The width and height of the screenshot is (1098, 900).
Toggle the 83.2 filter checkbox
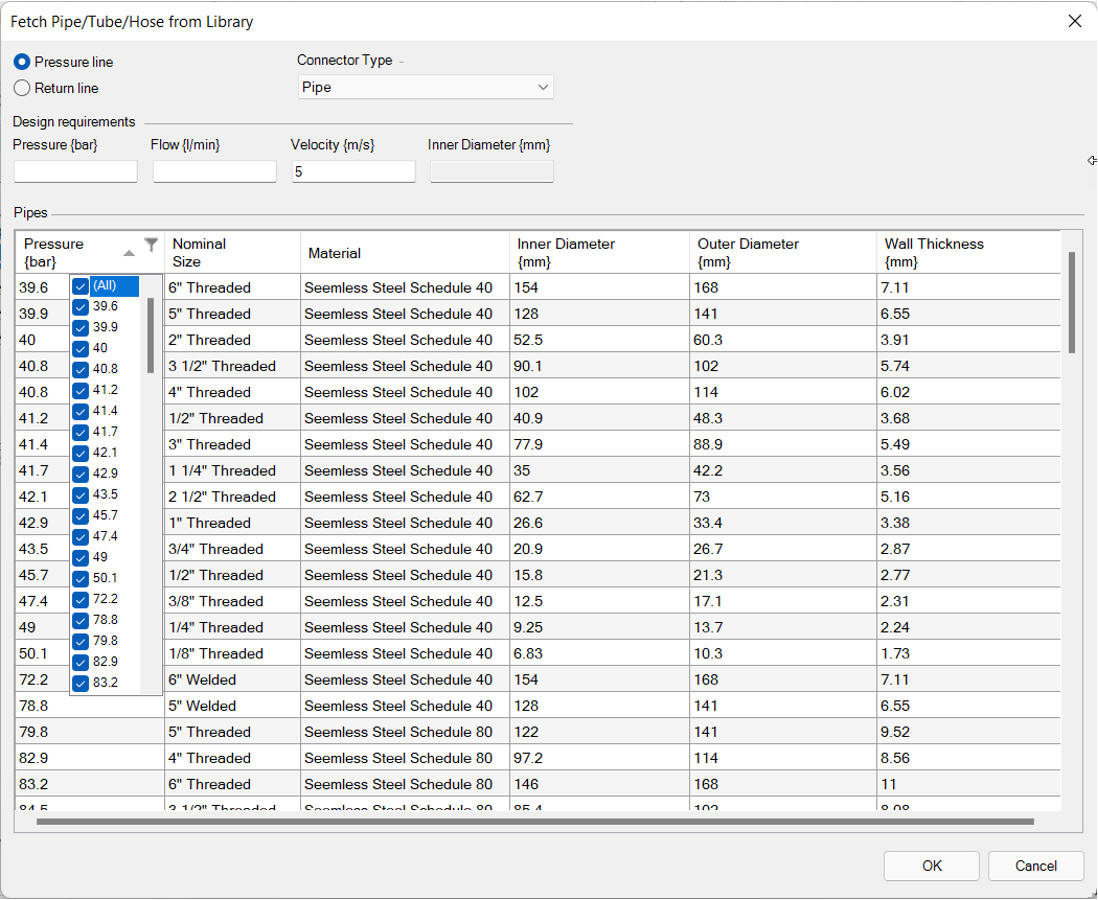81,684
